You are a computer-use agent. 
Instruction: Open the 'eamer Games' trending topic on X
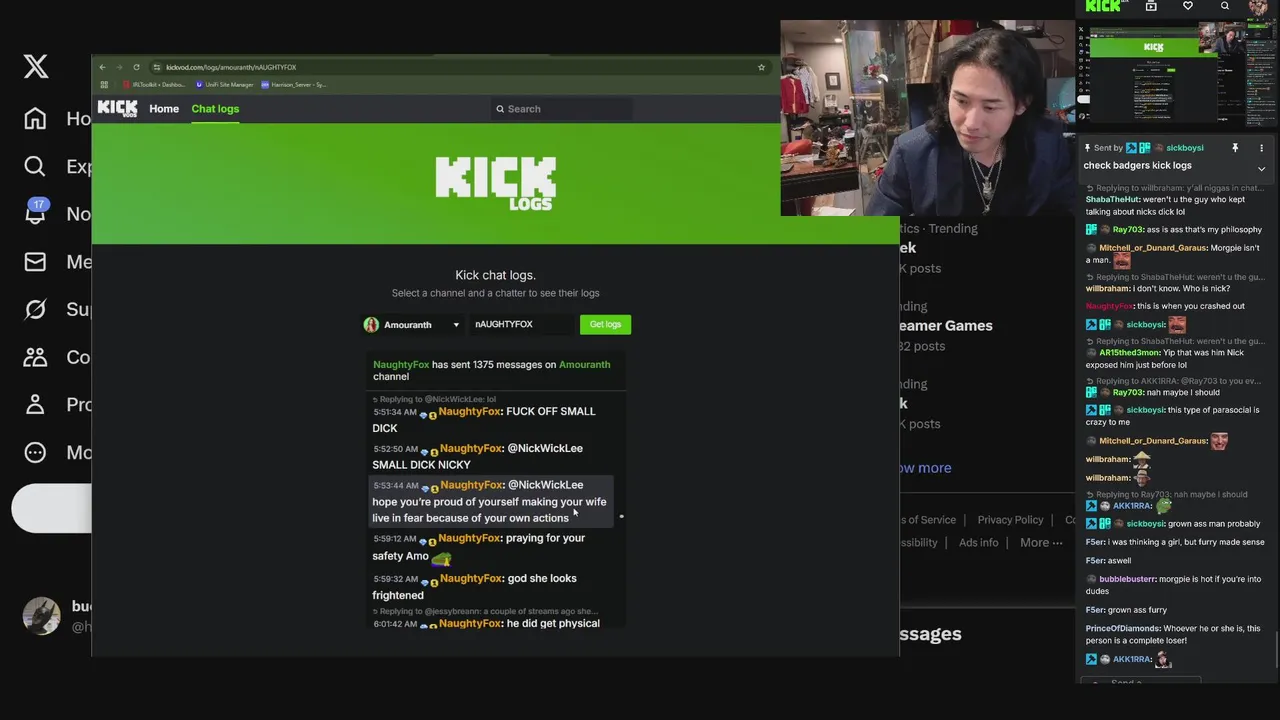[946, 326]
